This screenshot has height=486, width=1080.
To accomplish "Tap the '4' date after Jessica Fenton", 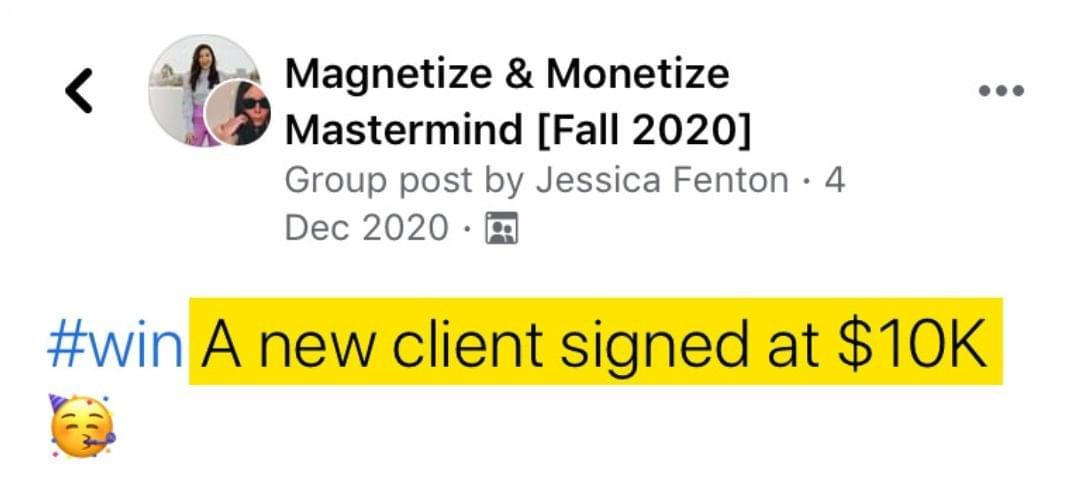I will (x=834, y=181).
